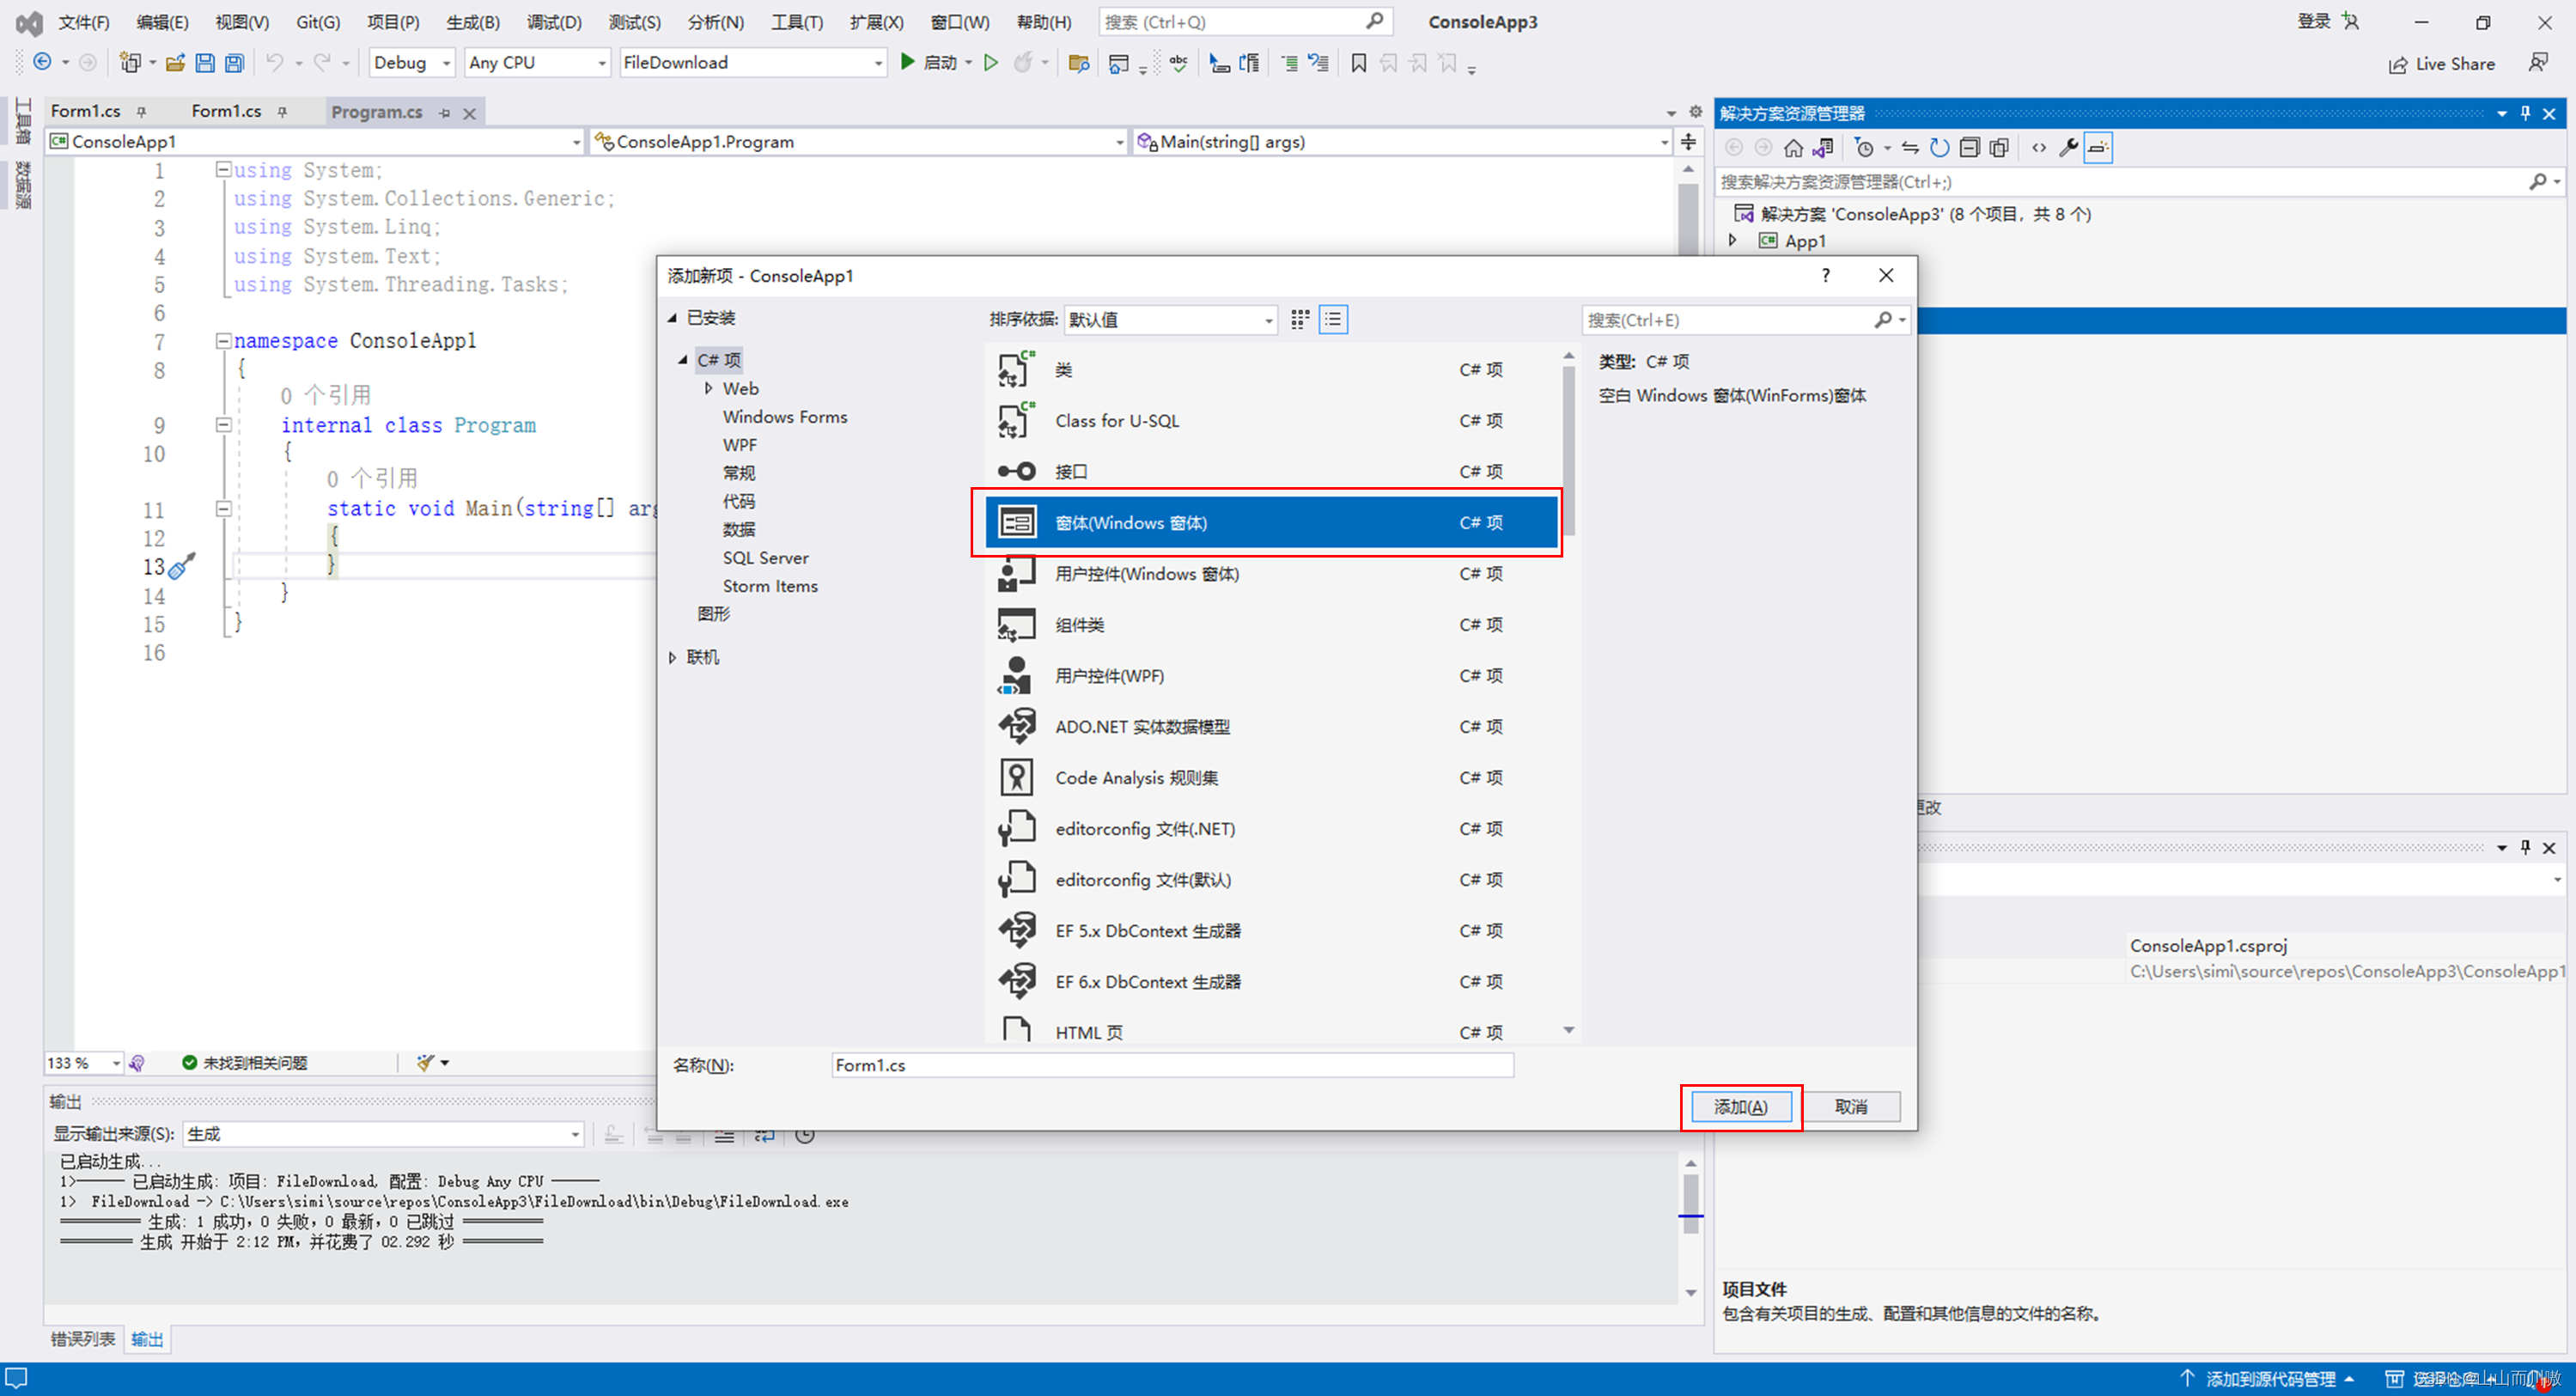
Task: Click the template list vertical scrollbar
Action: pos(1568,450)
